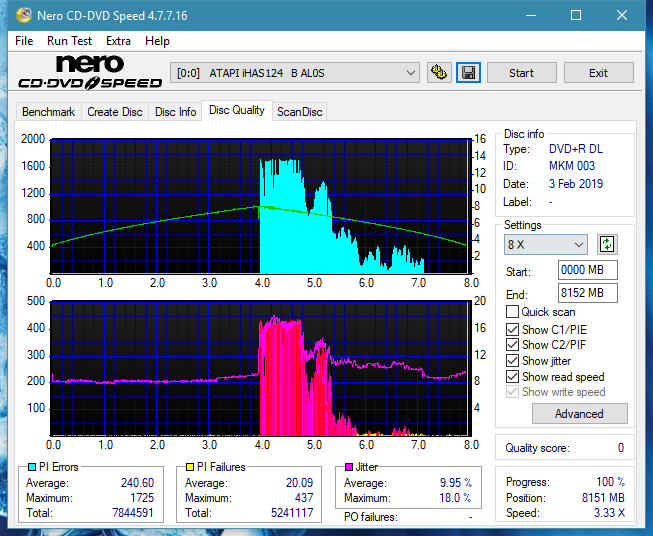Toggle Show read speed checkbox
The width and height of the screenshot is (653, 536).
tap(512, 376)
